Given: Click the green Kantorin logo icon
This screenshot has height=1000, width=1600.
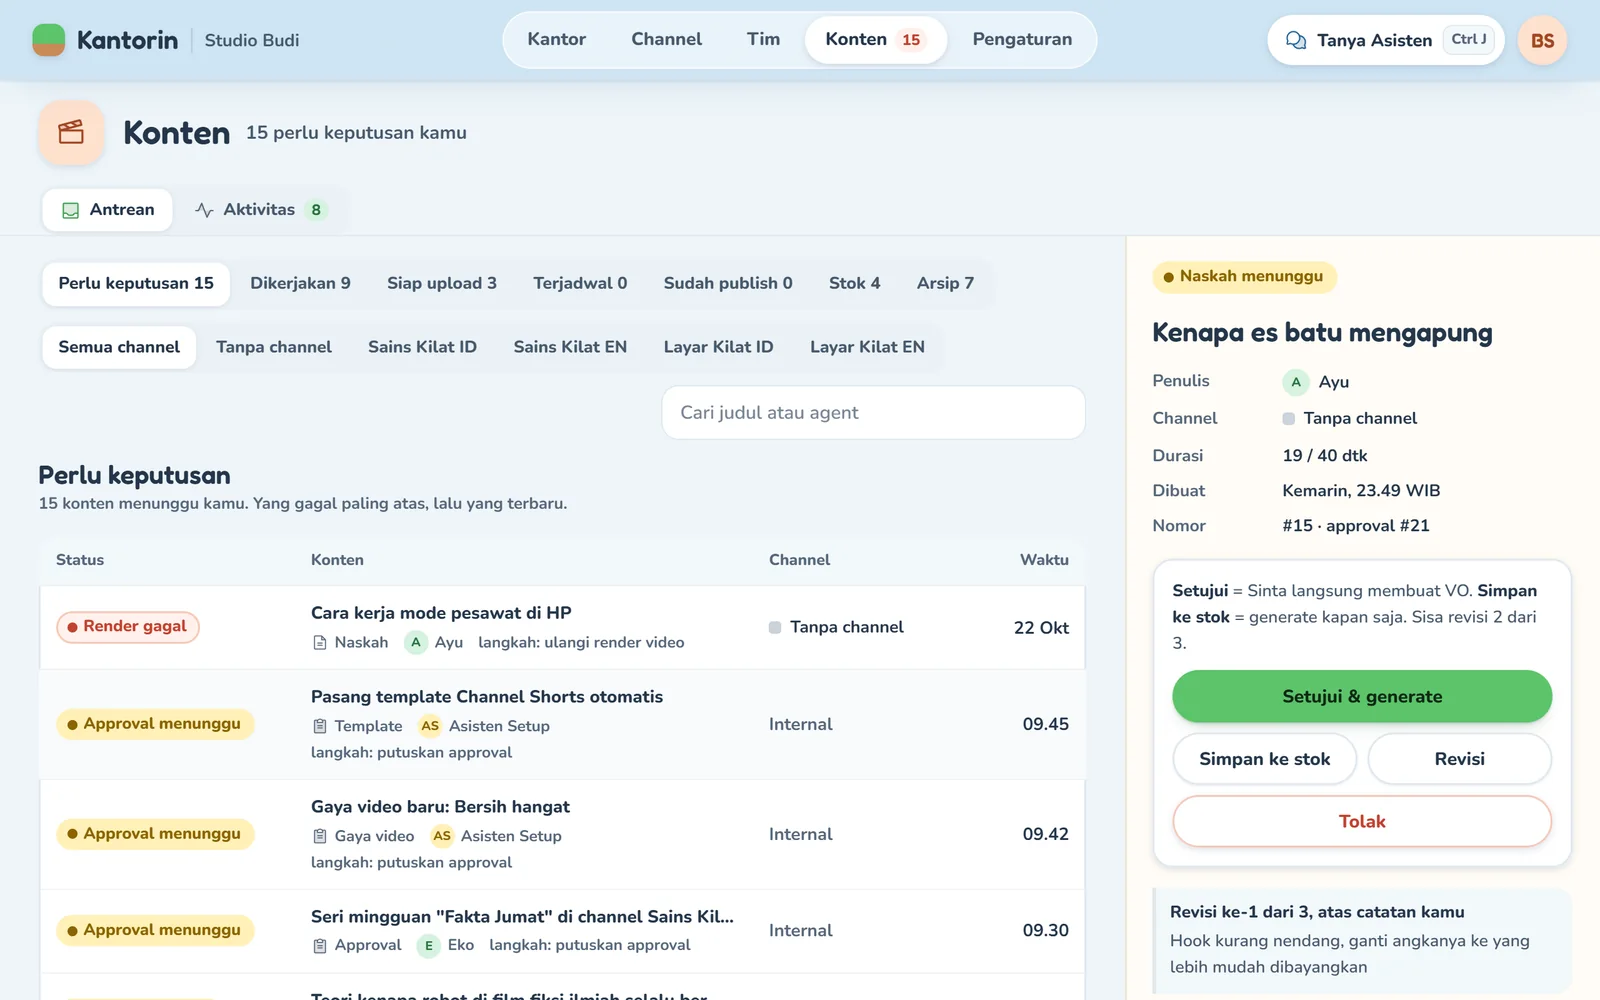Looking at the screenshot, I should pyautogui.click(x=49, y=40).
